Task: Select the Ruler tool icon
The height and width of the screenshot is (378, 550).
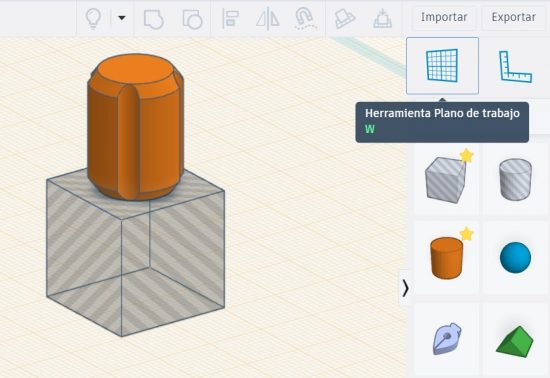Action: [x=515, y=67]
